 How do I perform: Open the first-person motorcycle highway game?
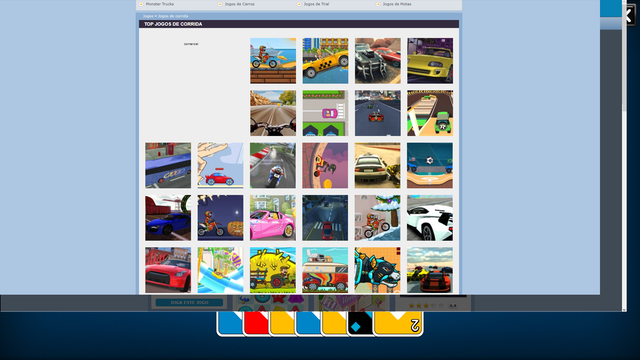(x=273, y=113)
